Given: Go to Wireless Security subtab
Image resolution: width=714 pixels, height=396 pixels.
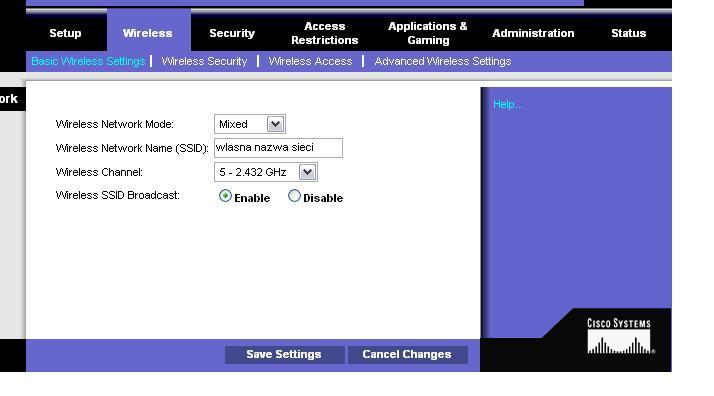Looking at the screenshot, I should (x=204, y=61).
